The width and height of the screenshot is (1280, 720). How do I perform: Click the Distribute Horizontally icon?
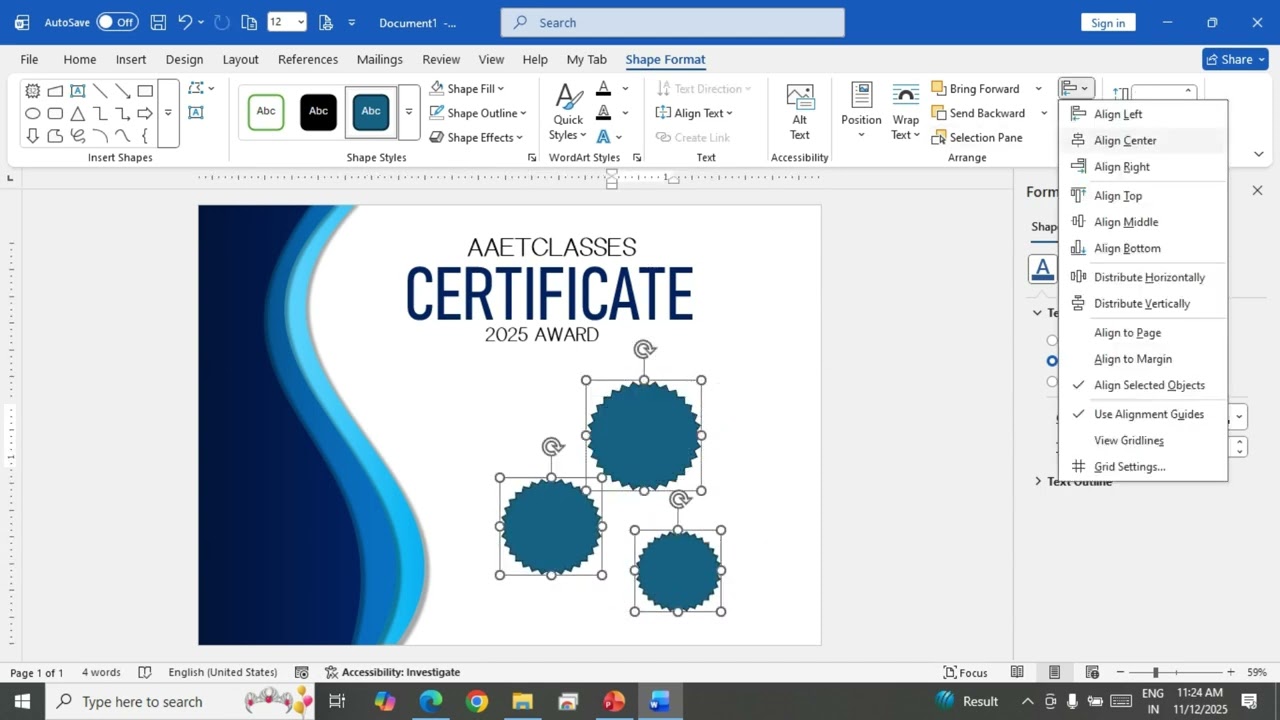point(1078,277)
